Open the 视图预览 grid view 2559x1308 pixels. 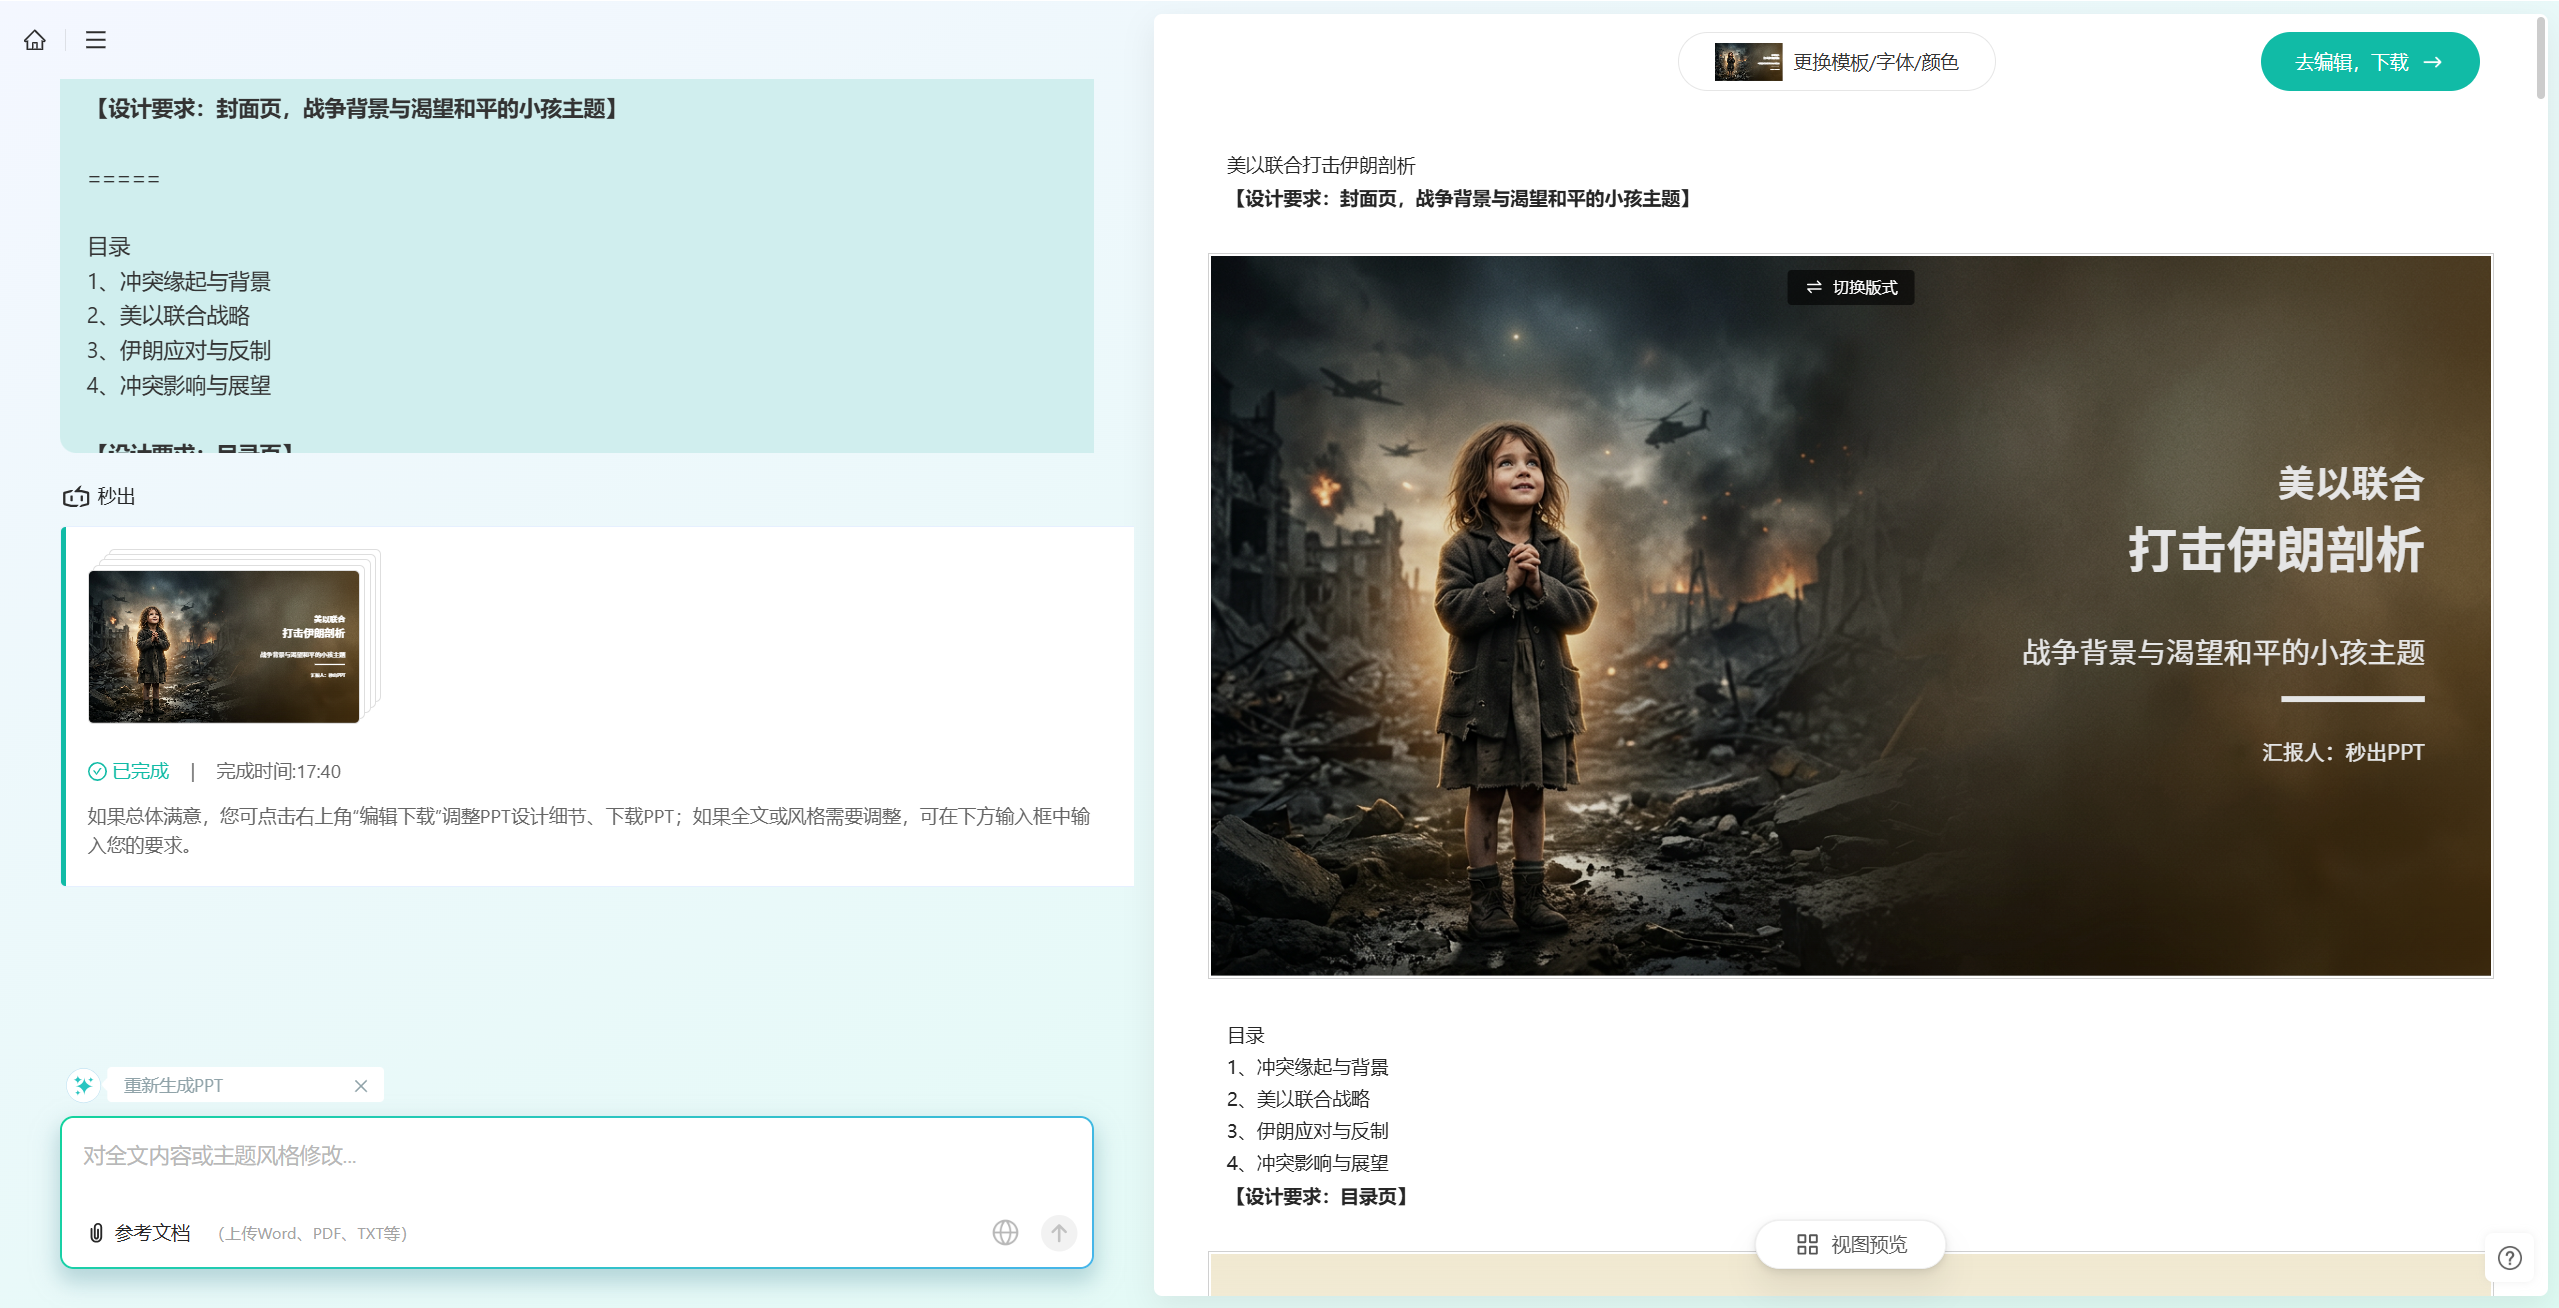(1851, 1245)
